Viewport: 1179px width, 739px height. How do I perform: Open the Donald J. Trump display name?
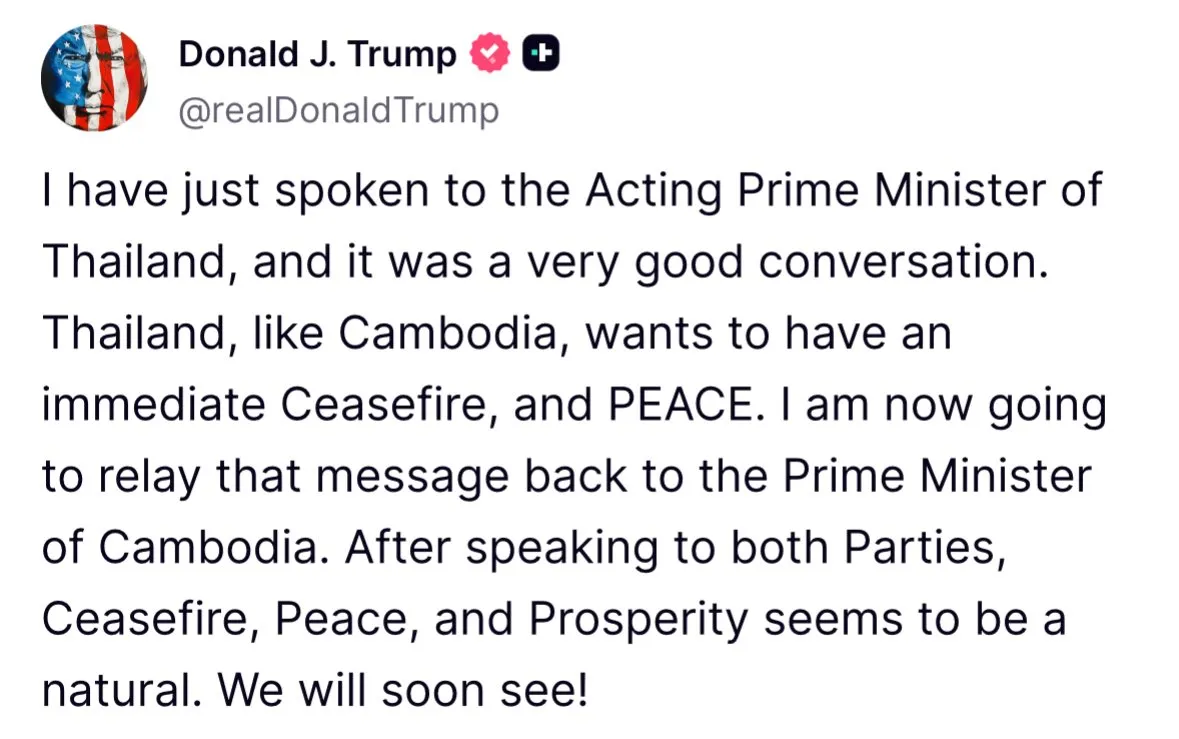(x=317, y=54)
